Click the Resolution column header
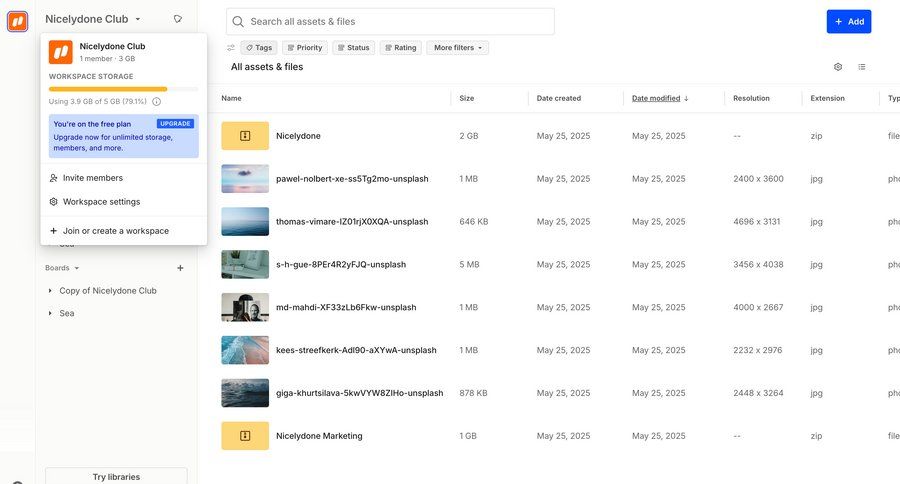 point(751,98)
